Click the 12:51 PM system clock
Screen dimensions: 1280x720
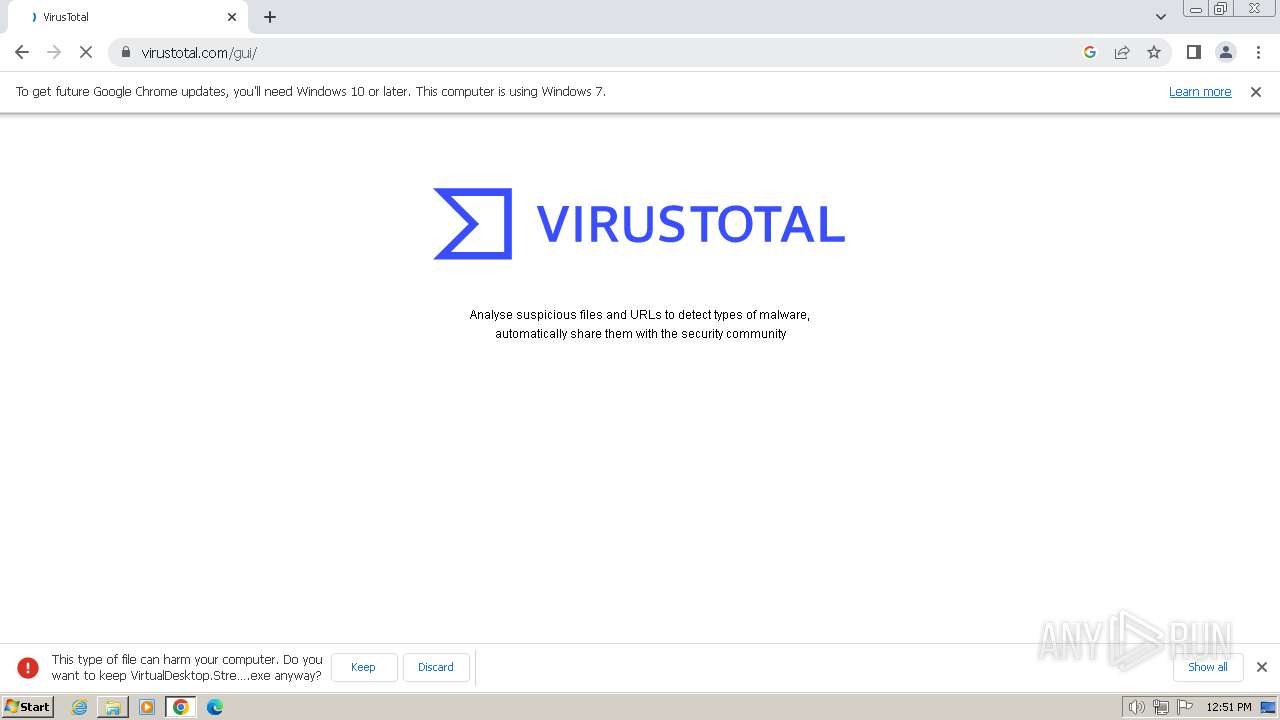click(1229, 707)
